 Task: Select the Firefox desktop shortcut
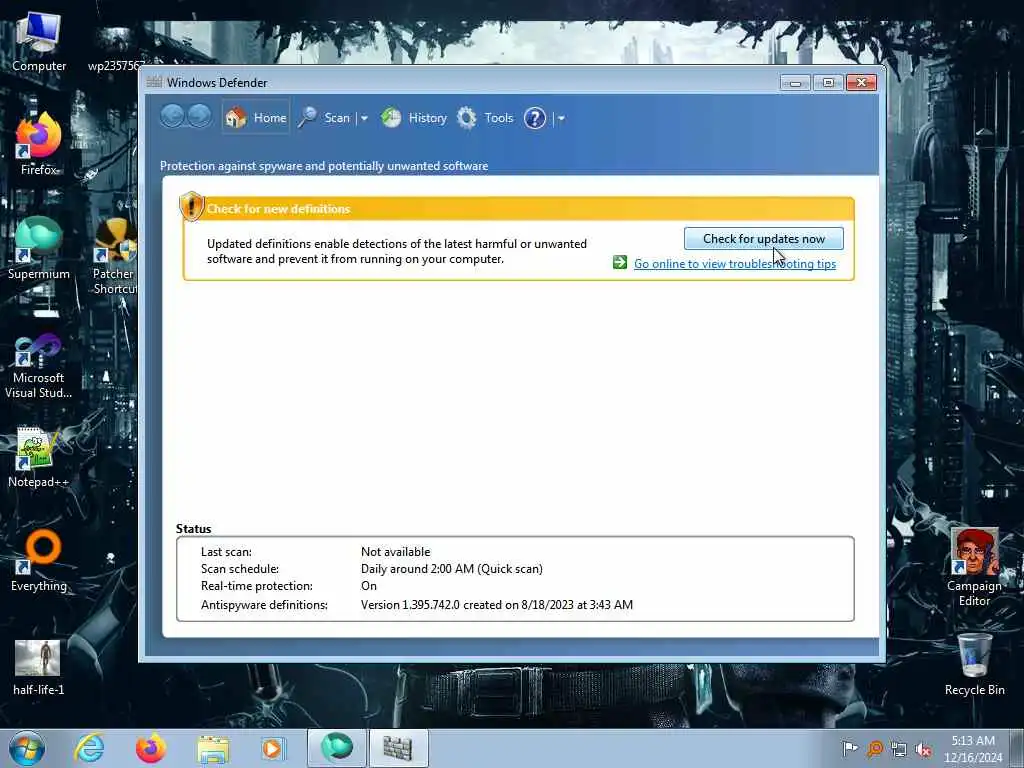39,144
